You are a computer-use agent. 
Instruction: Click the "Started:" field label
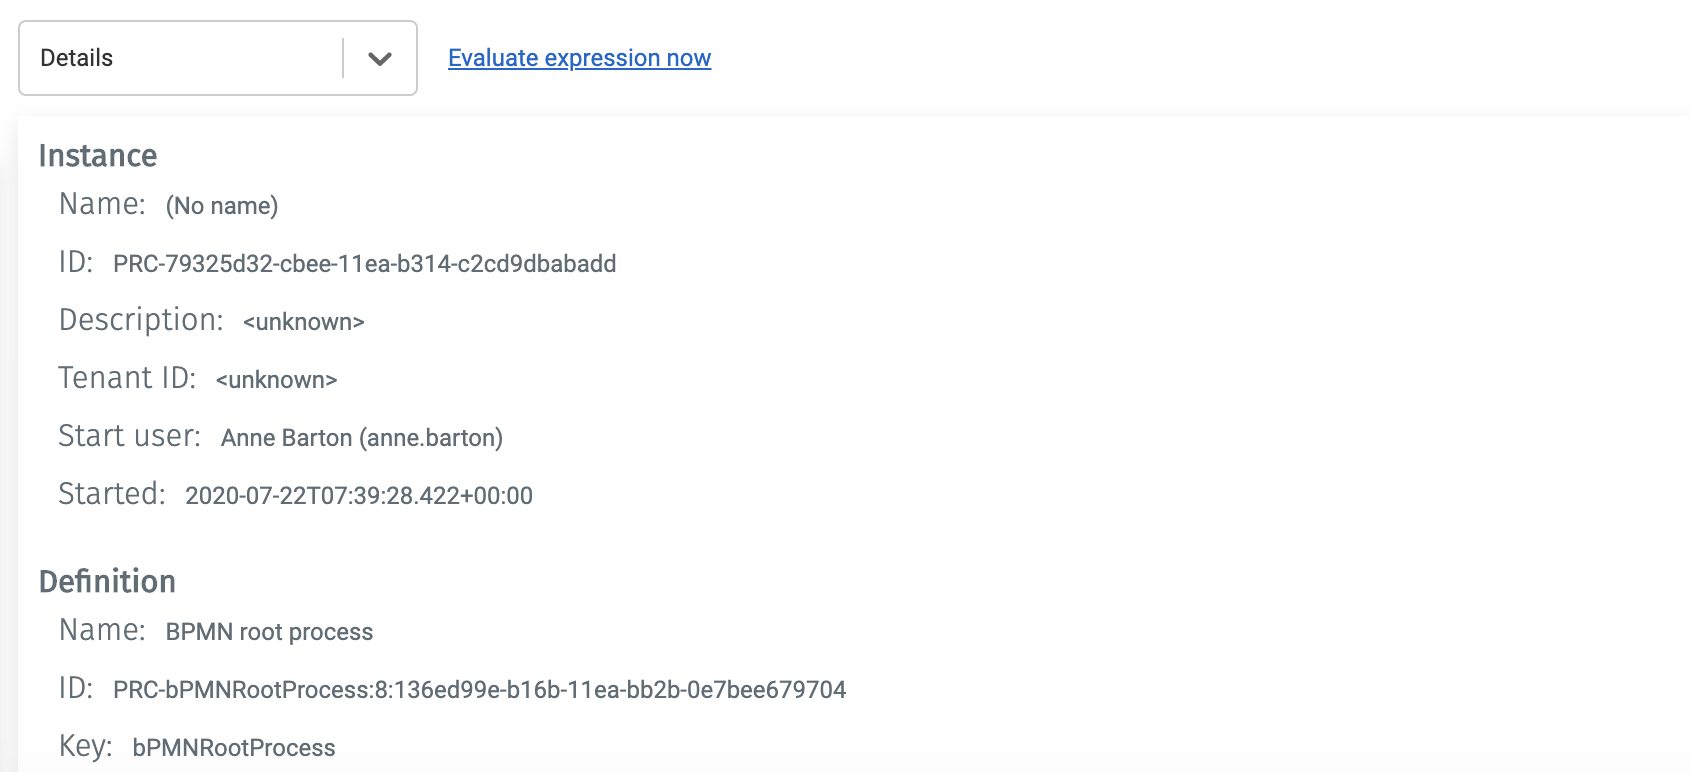(x=111, y=494)
